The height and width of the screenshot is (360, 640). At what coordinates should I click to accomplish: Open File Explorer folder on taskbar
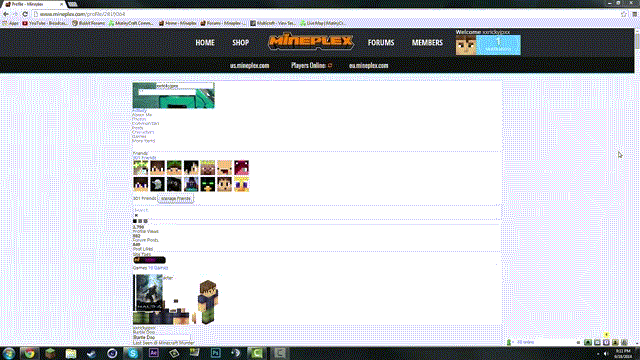click(71, 353)
